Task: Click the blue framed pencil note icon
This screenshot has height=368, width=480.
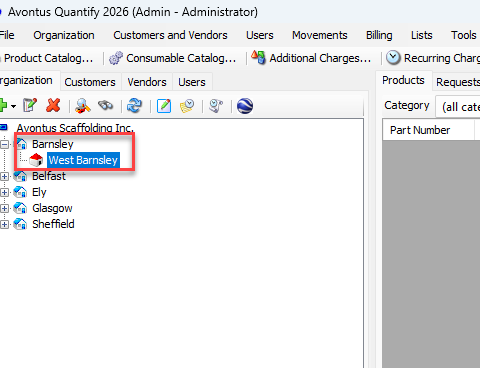Action: tap(164, 106)
